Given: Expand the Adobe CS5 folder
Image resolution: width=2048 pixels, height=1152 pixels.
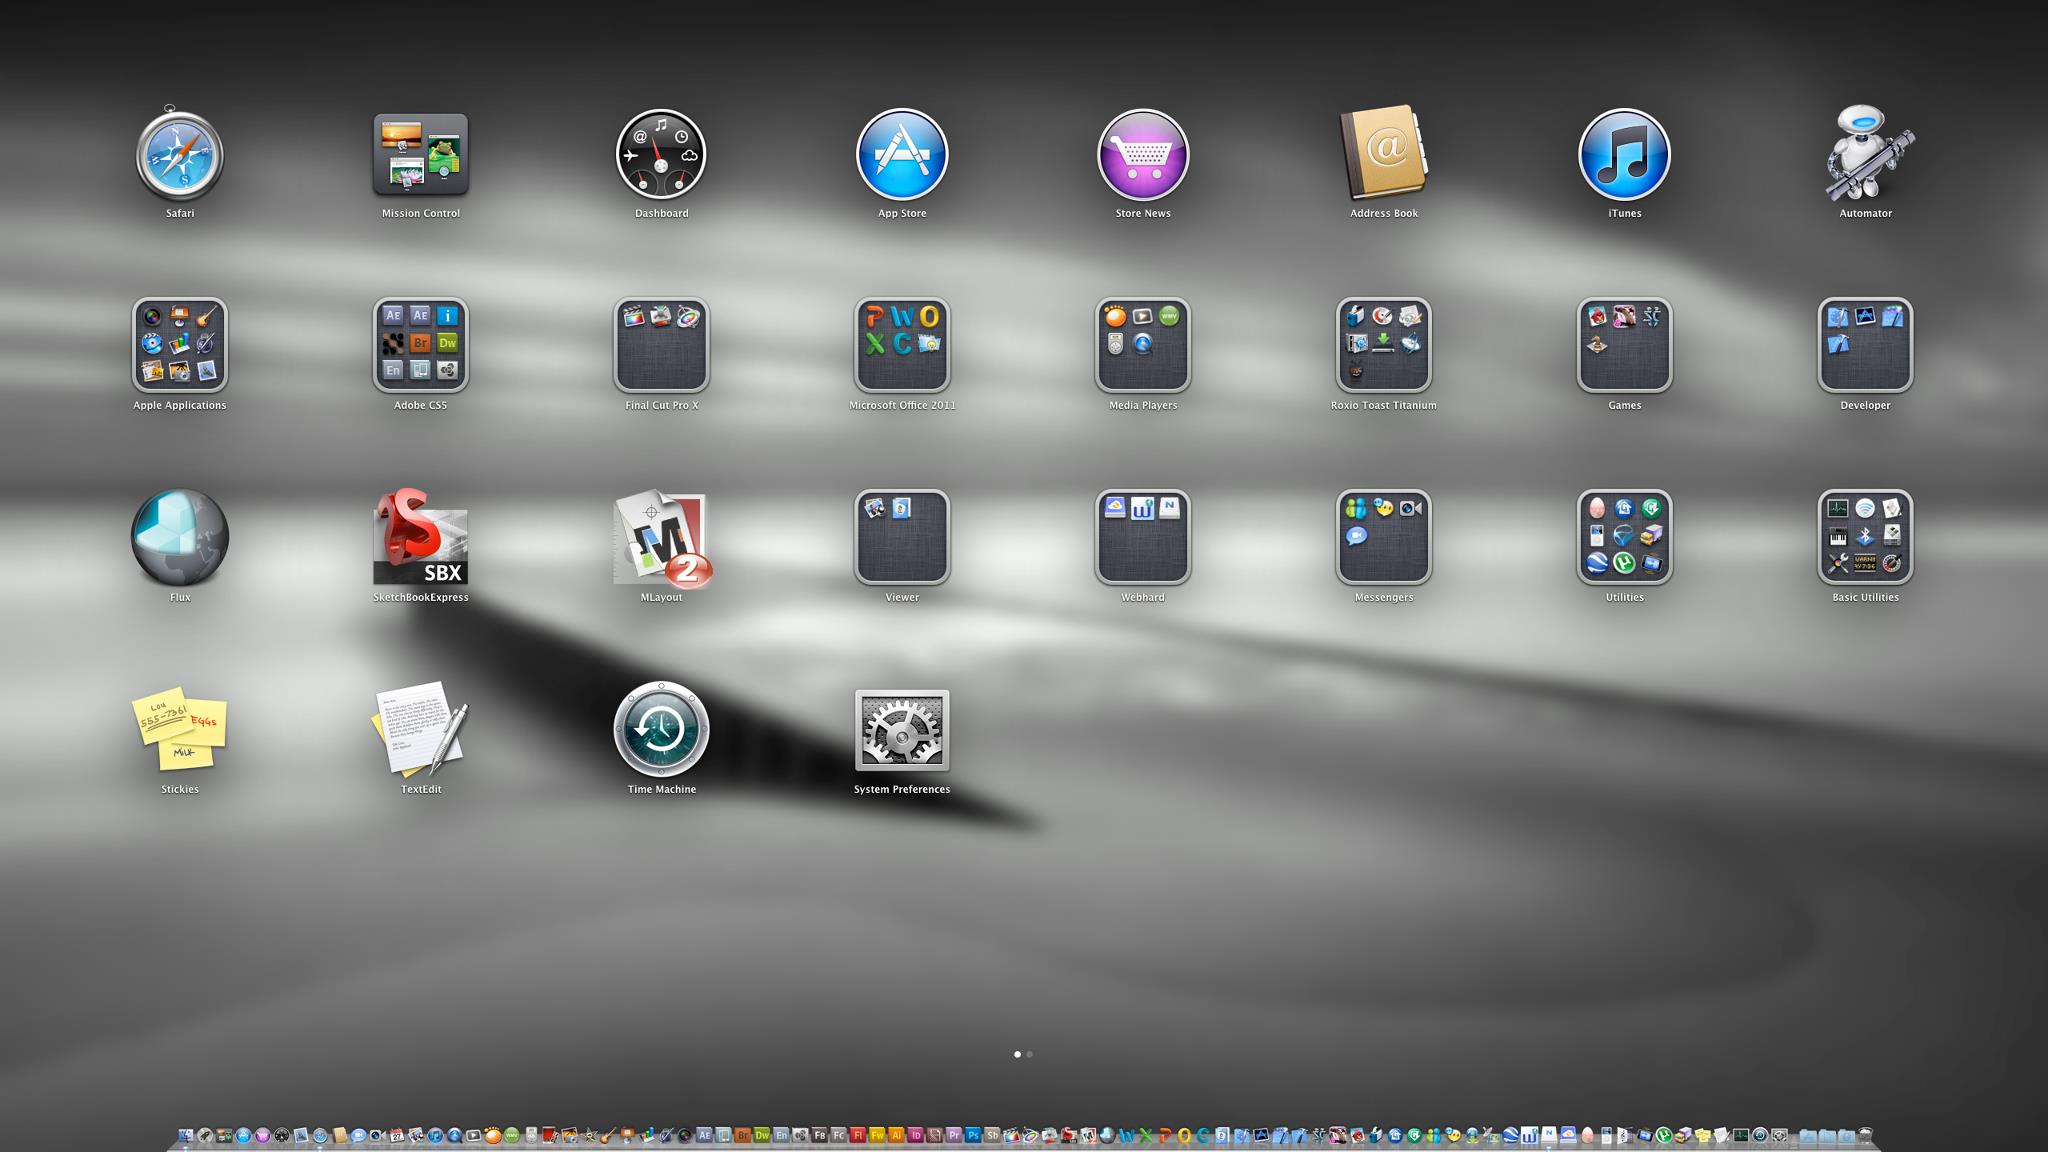Looking at the screenshot, I should (420, 345).
